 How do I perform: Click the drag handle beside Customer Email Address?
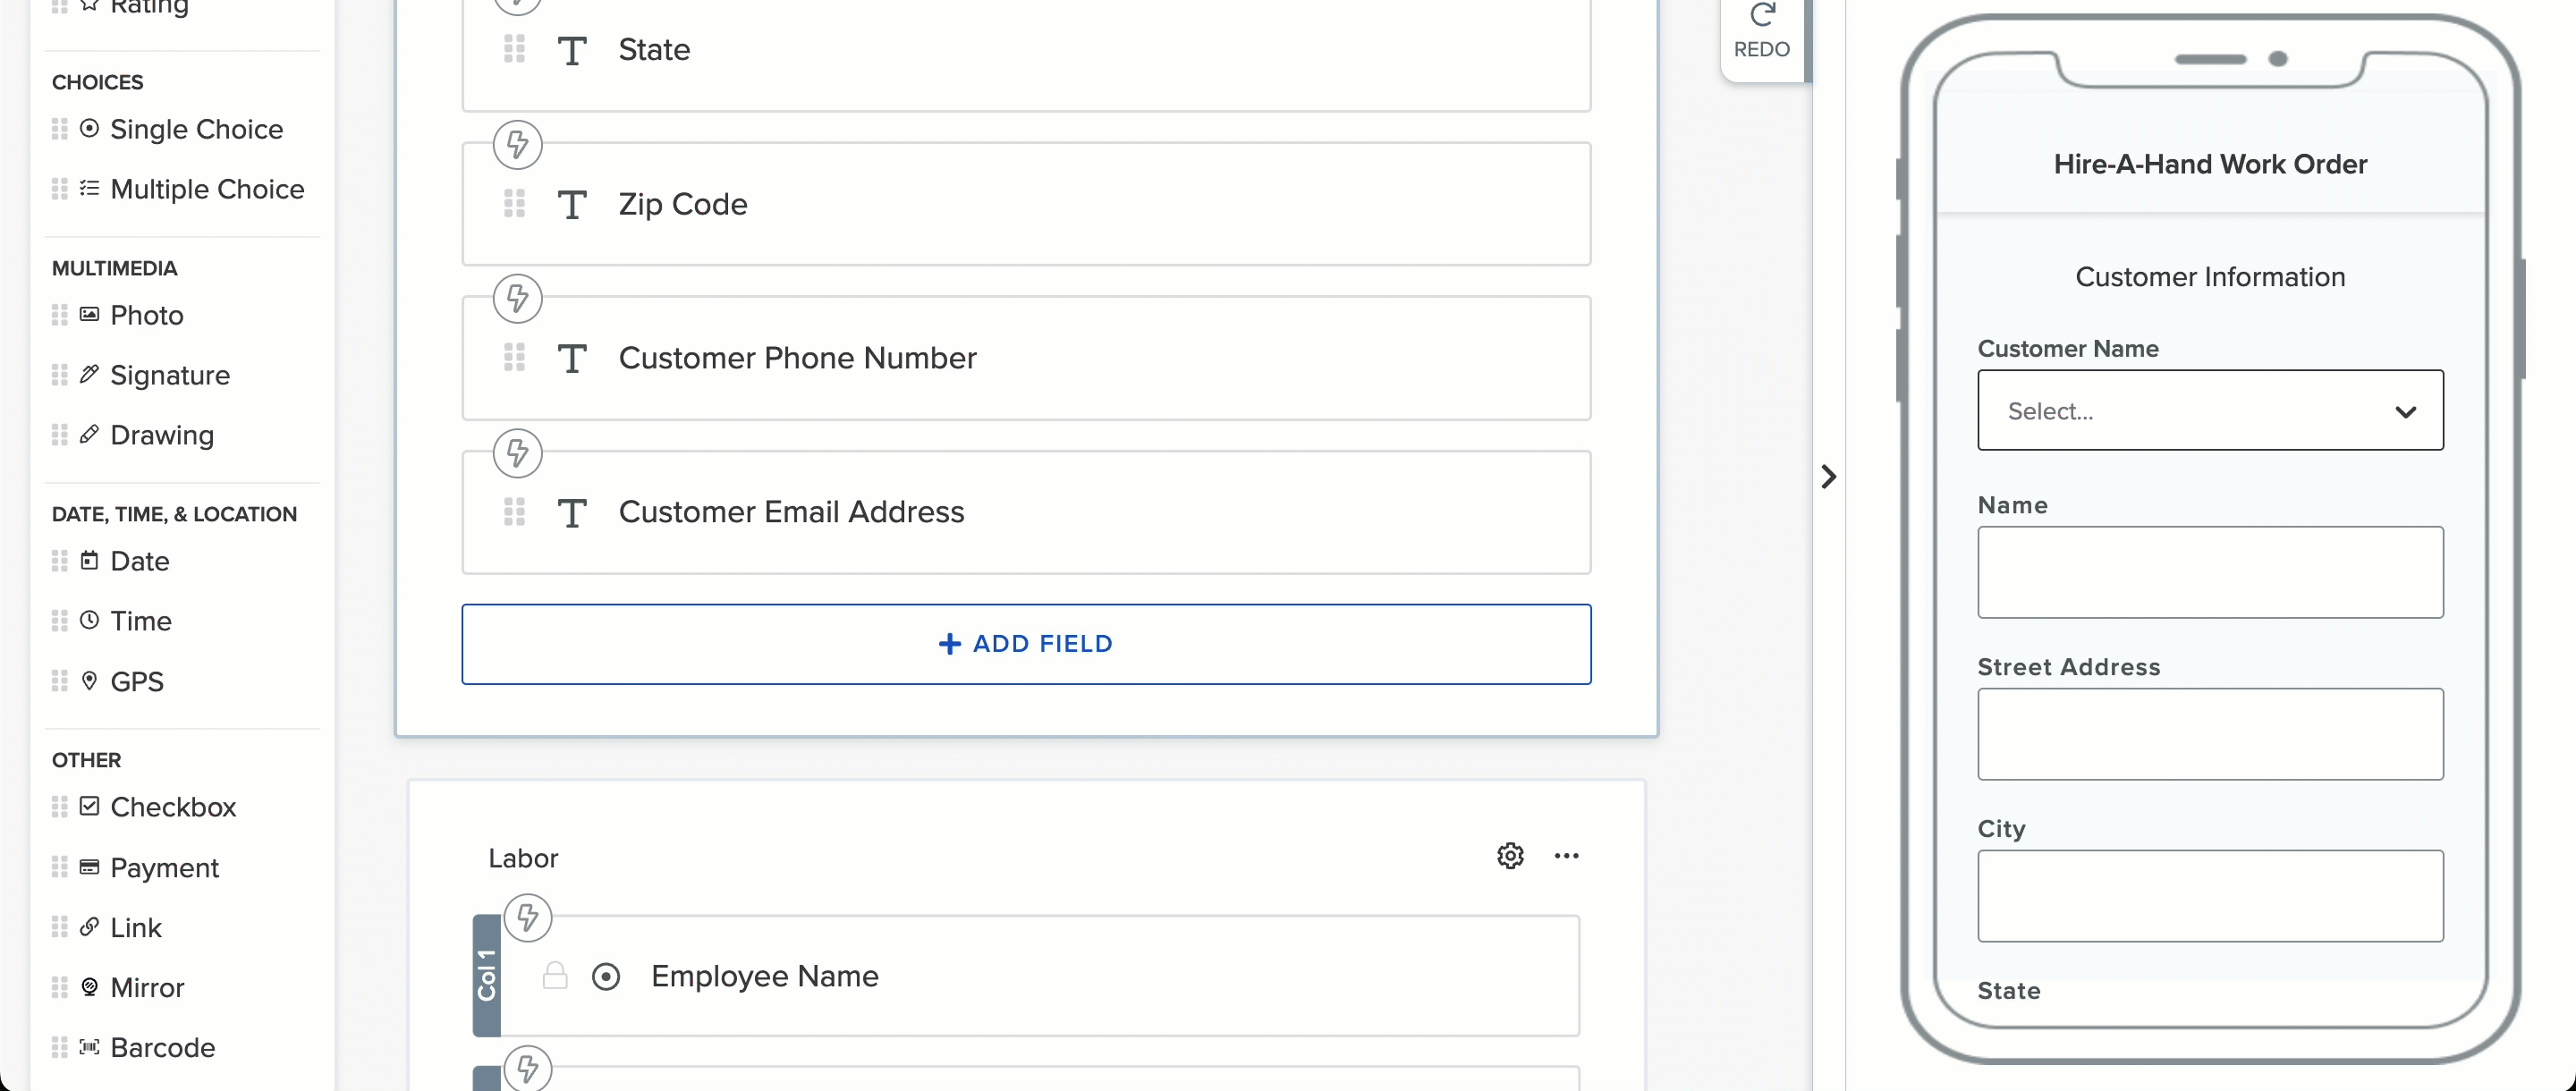514,512
